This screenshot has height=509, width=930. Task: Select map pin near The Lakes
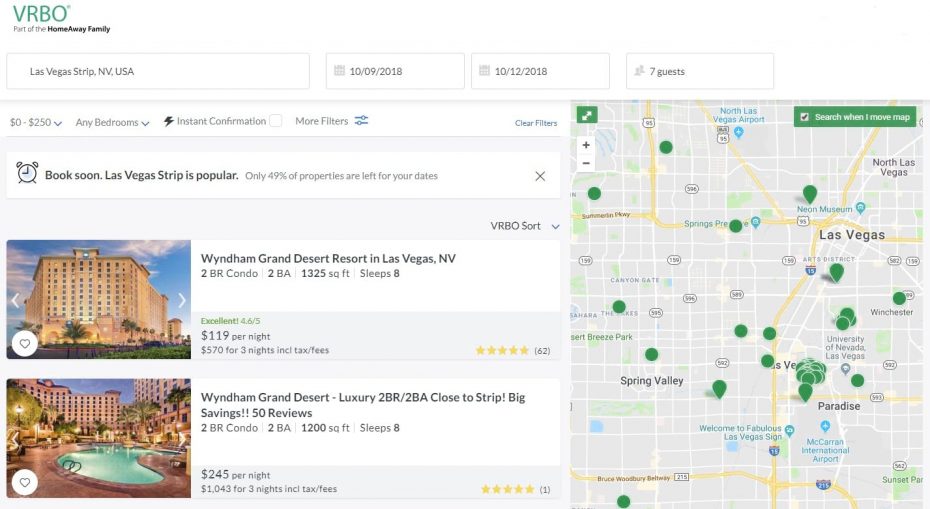pyautogui.click(x=619, y=307)
